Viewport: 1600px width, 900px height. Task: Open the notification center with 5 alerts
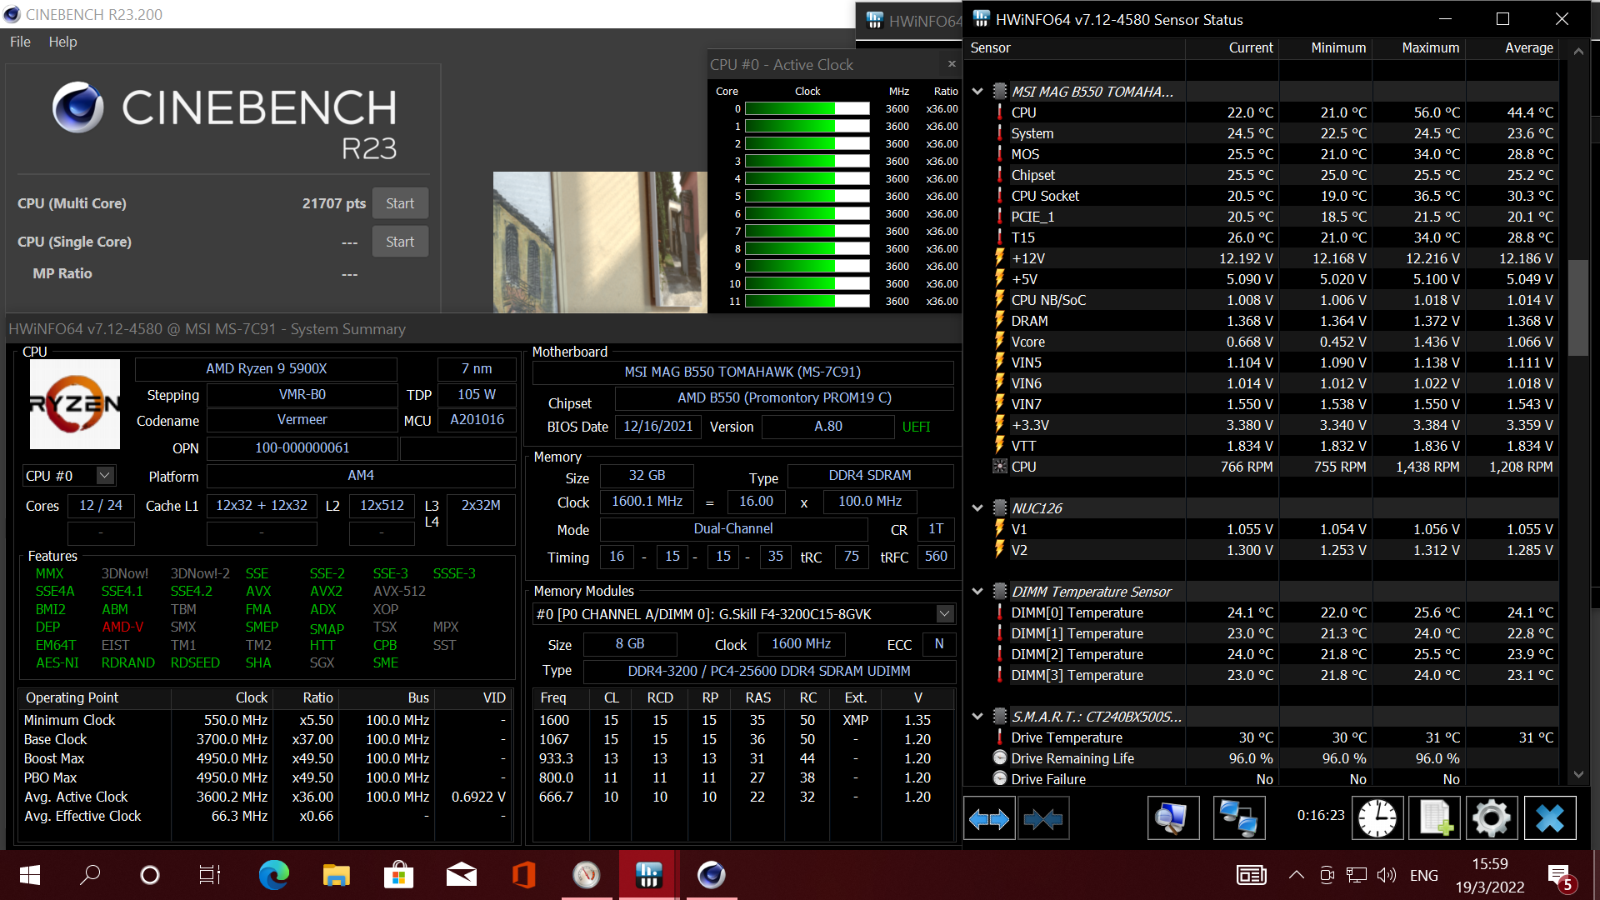[1559, 877]
